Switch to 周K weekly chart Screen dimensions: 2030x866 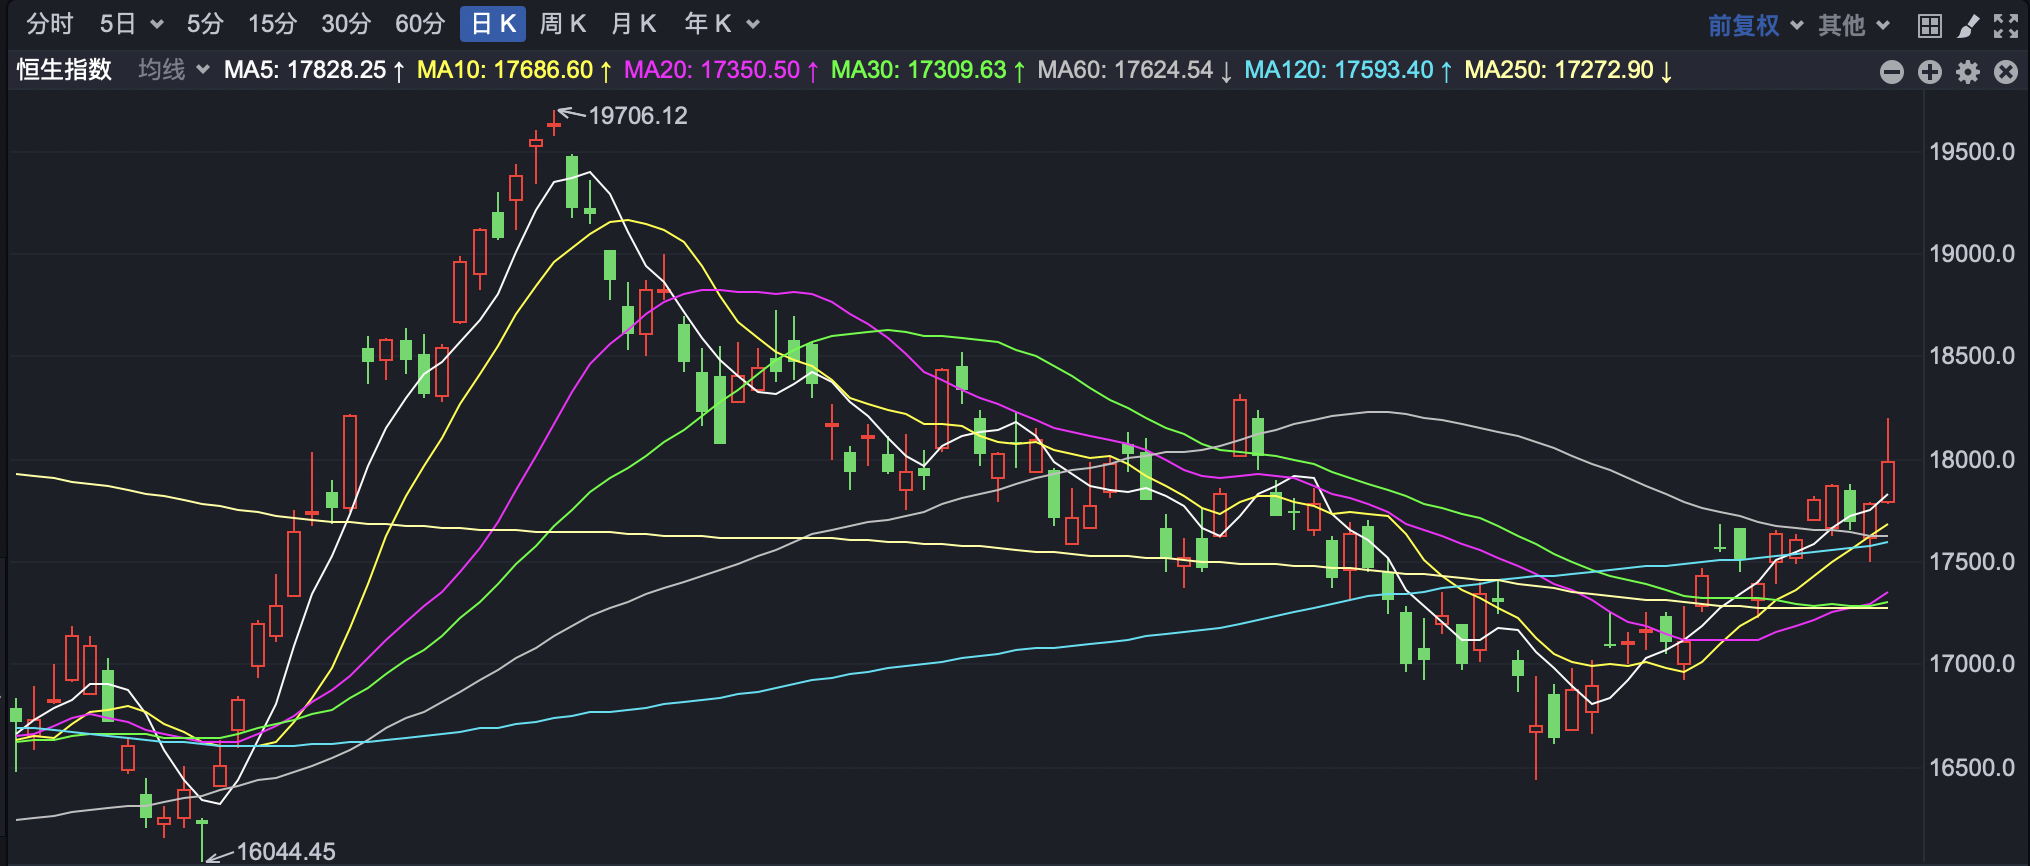pos(563,24)
